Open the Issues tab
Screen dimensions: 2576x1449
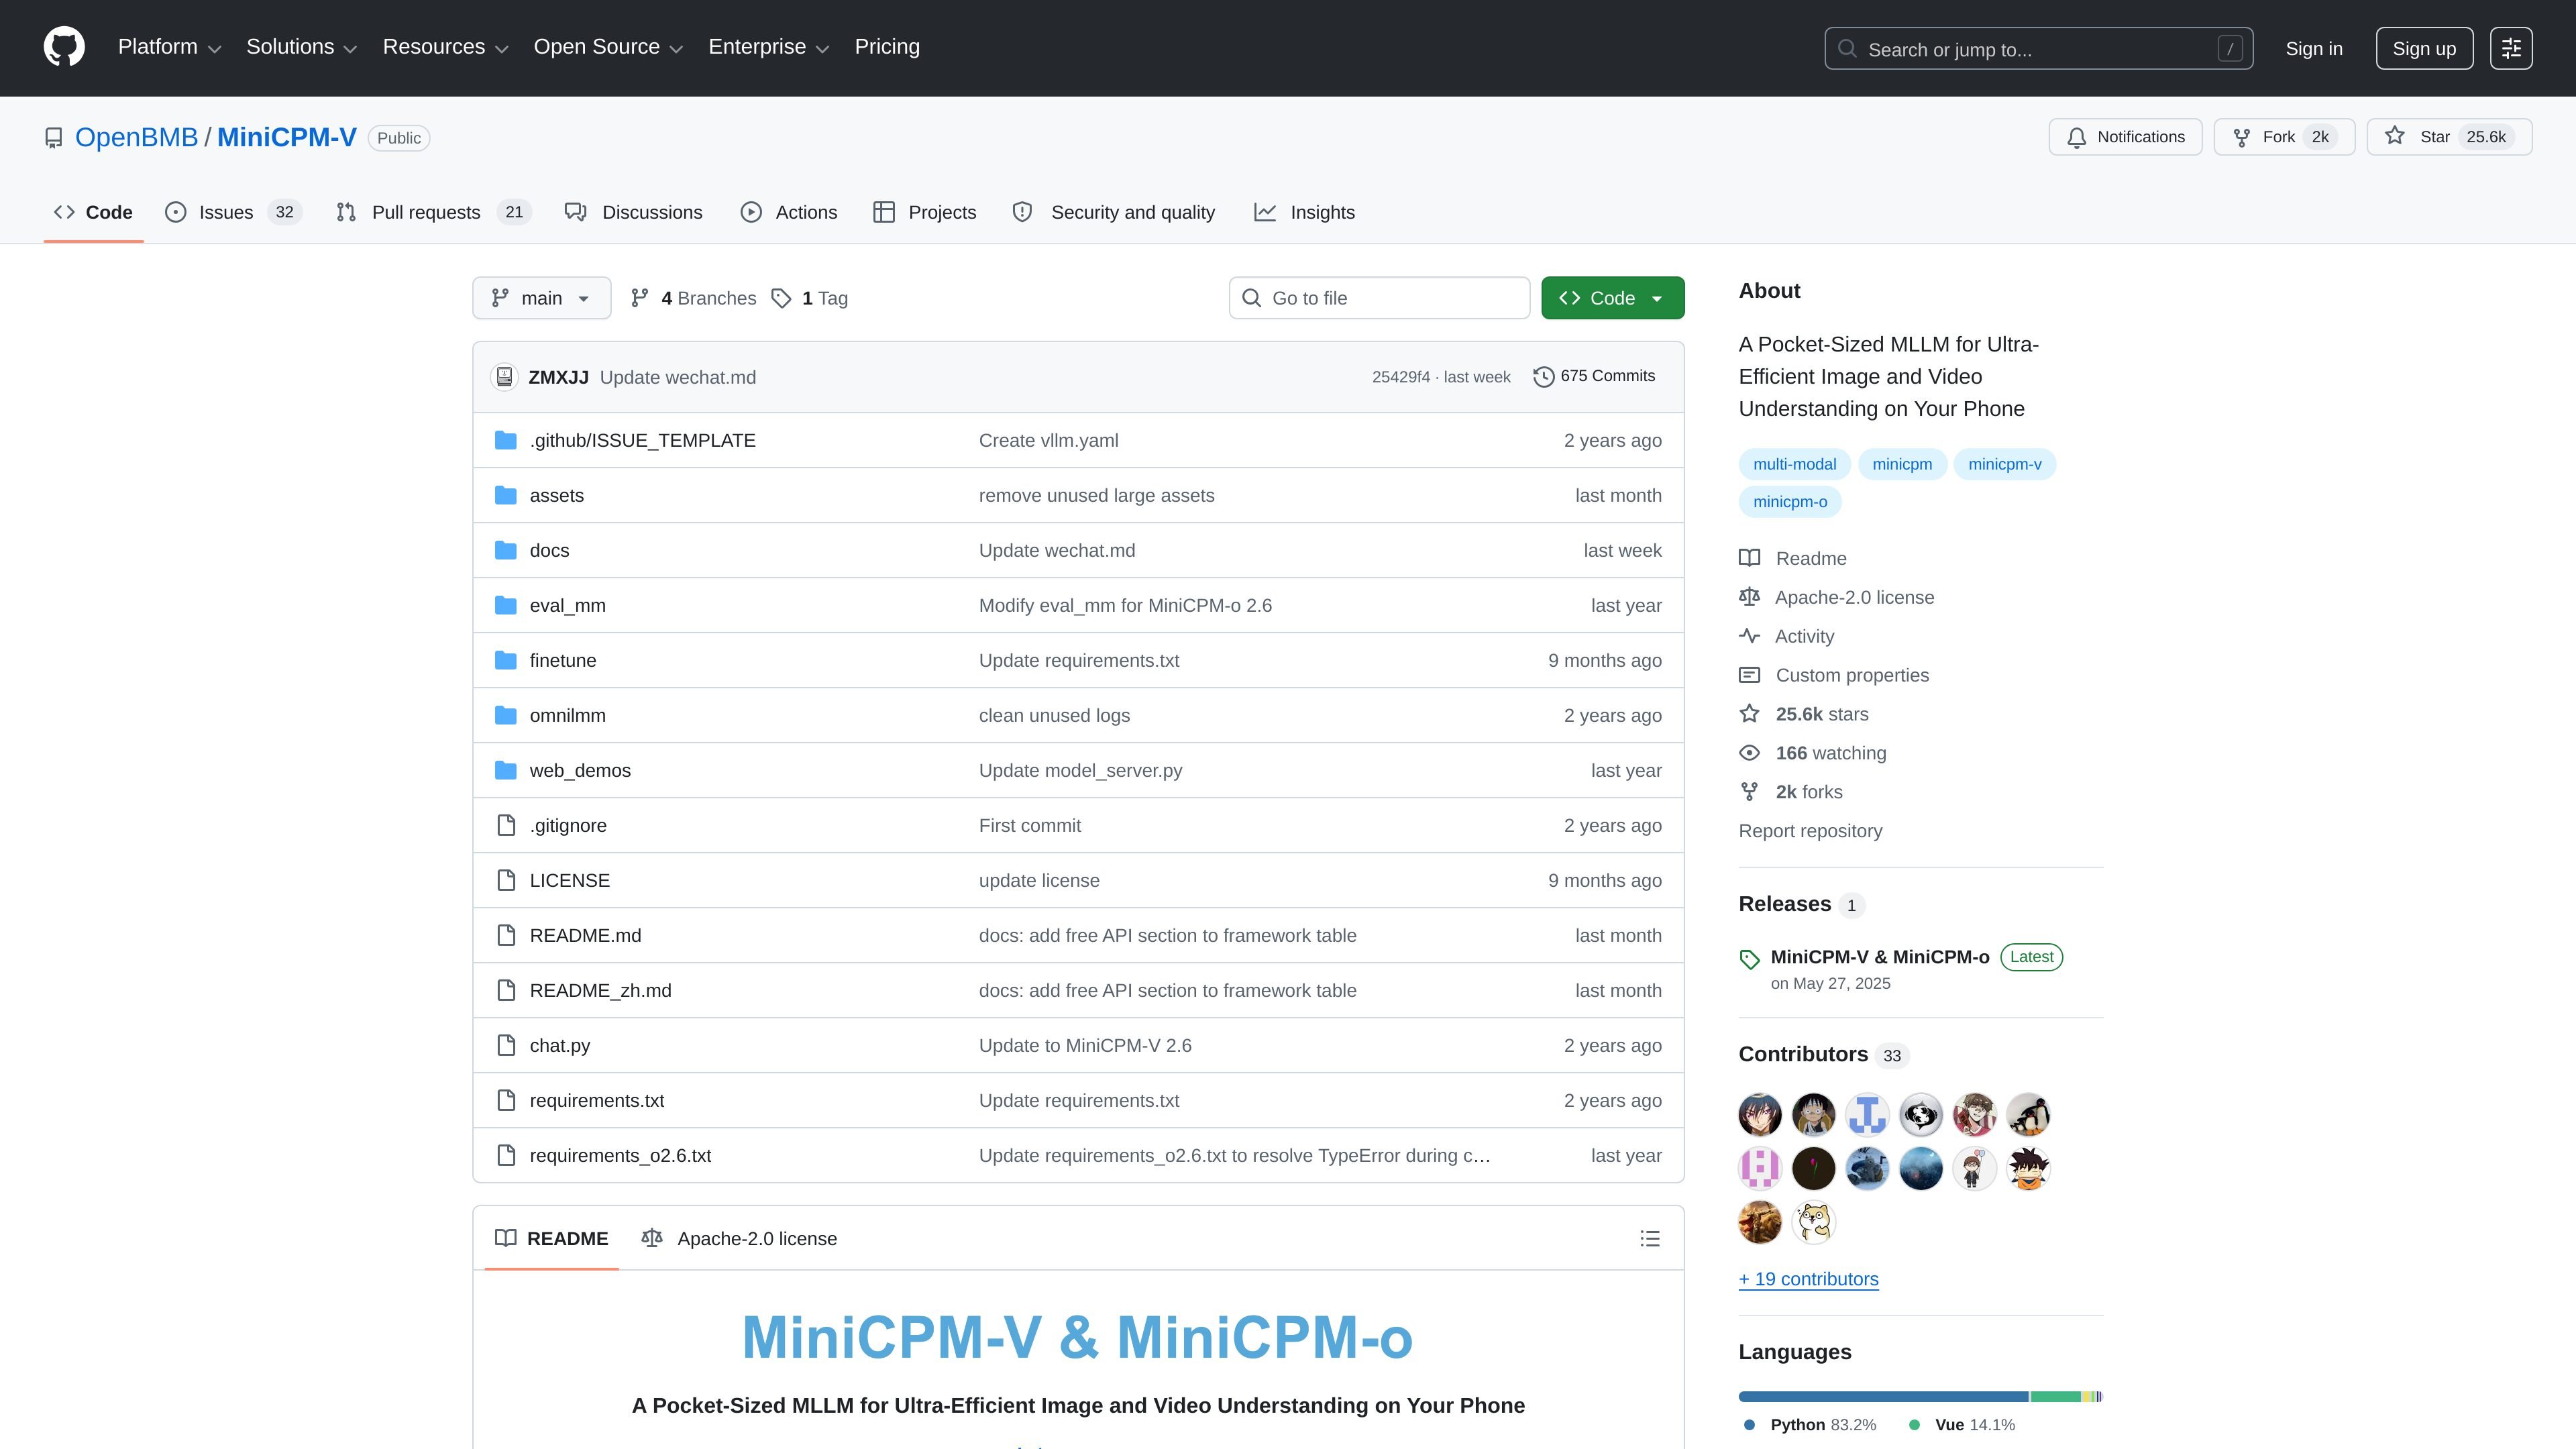coord(233,212)
